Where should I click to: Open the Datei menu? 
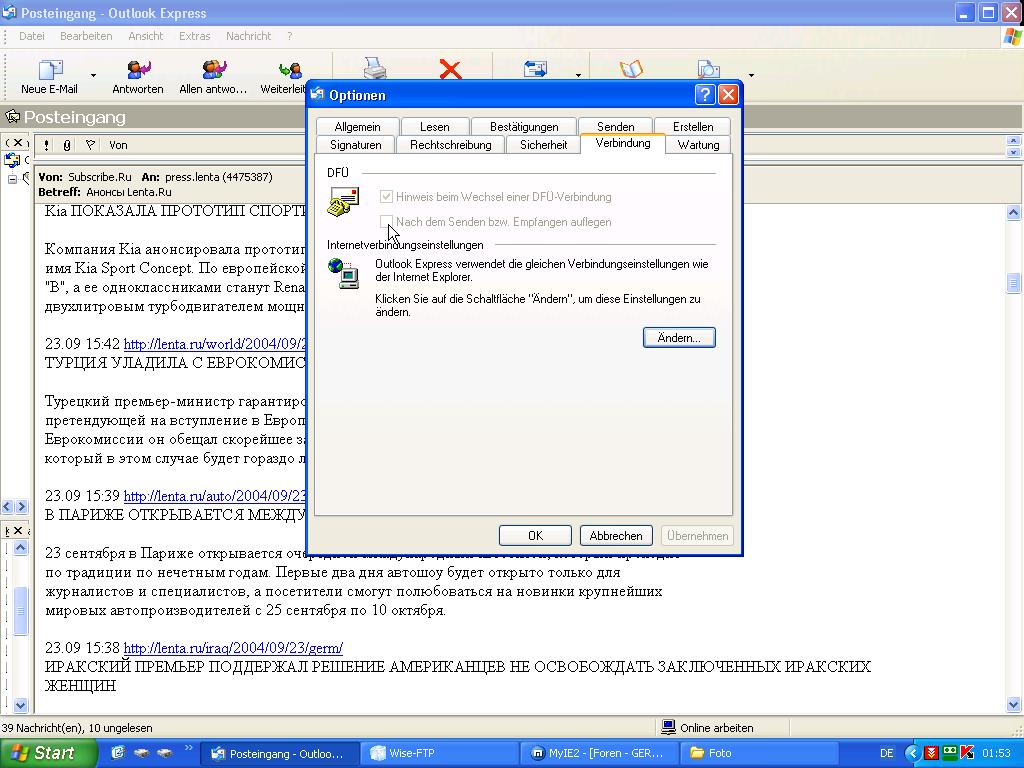coord(31,36)
